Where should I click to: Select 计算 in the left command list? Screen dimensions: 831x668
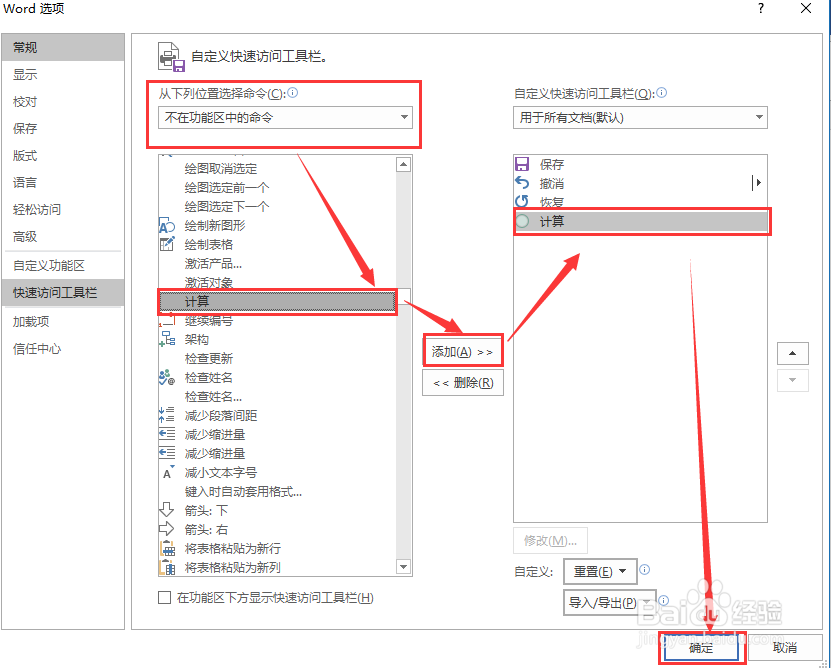pyautogui.click(x=277, y=302)
